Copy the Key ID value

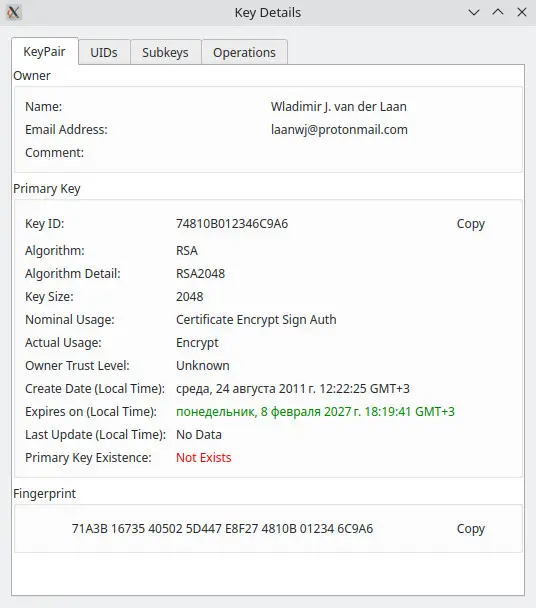click(470, 224)
